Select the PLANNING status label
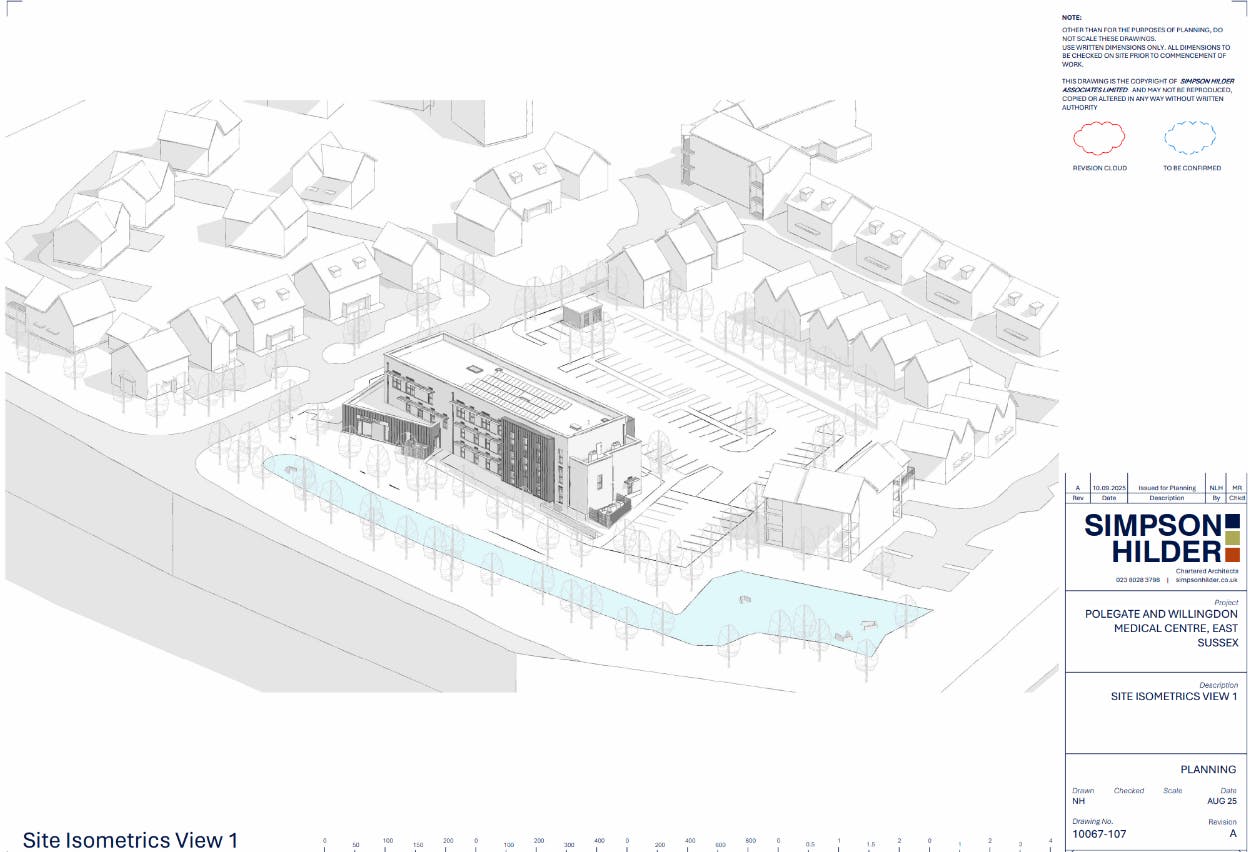Image resolution: width=1248 pixels, height=852 pixels. (1210, 769)
